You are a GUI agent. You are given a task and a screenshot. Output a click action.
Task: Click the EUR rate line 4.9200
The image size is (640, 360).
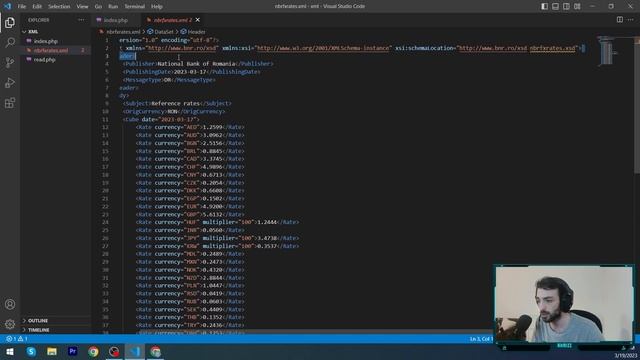pyautogui.click(x=190, y=207)
